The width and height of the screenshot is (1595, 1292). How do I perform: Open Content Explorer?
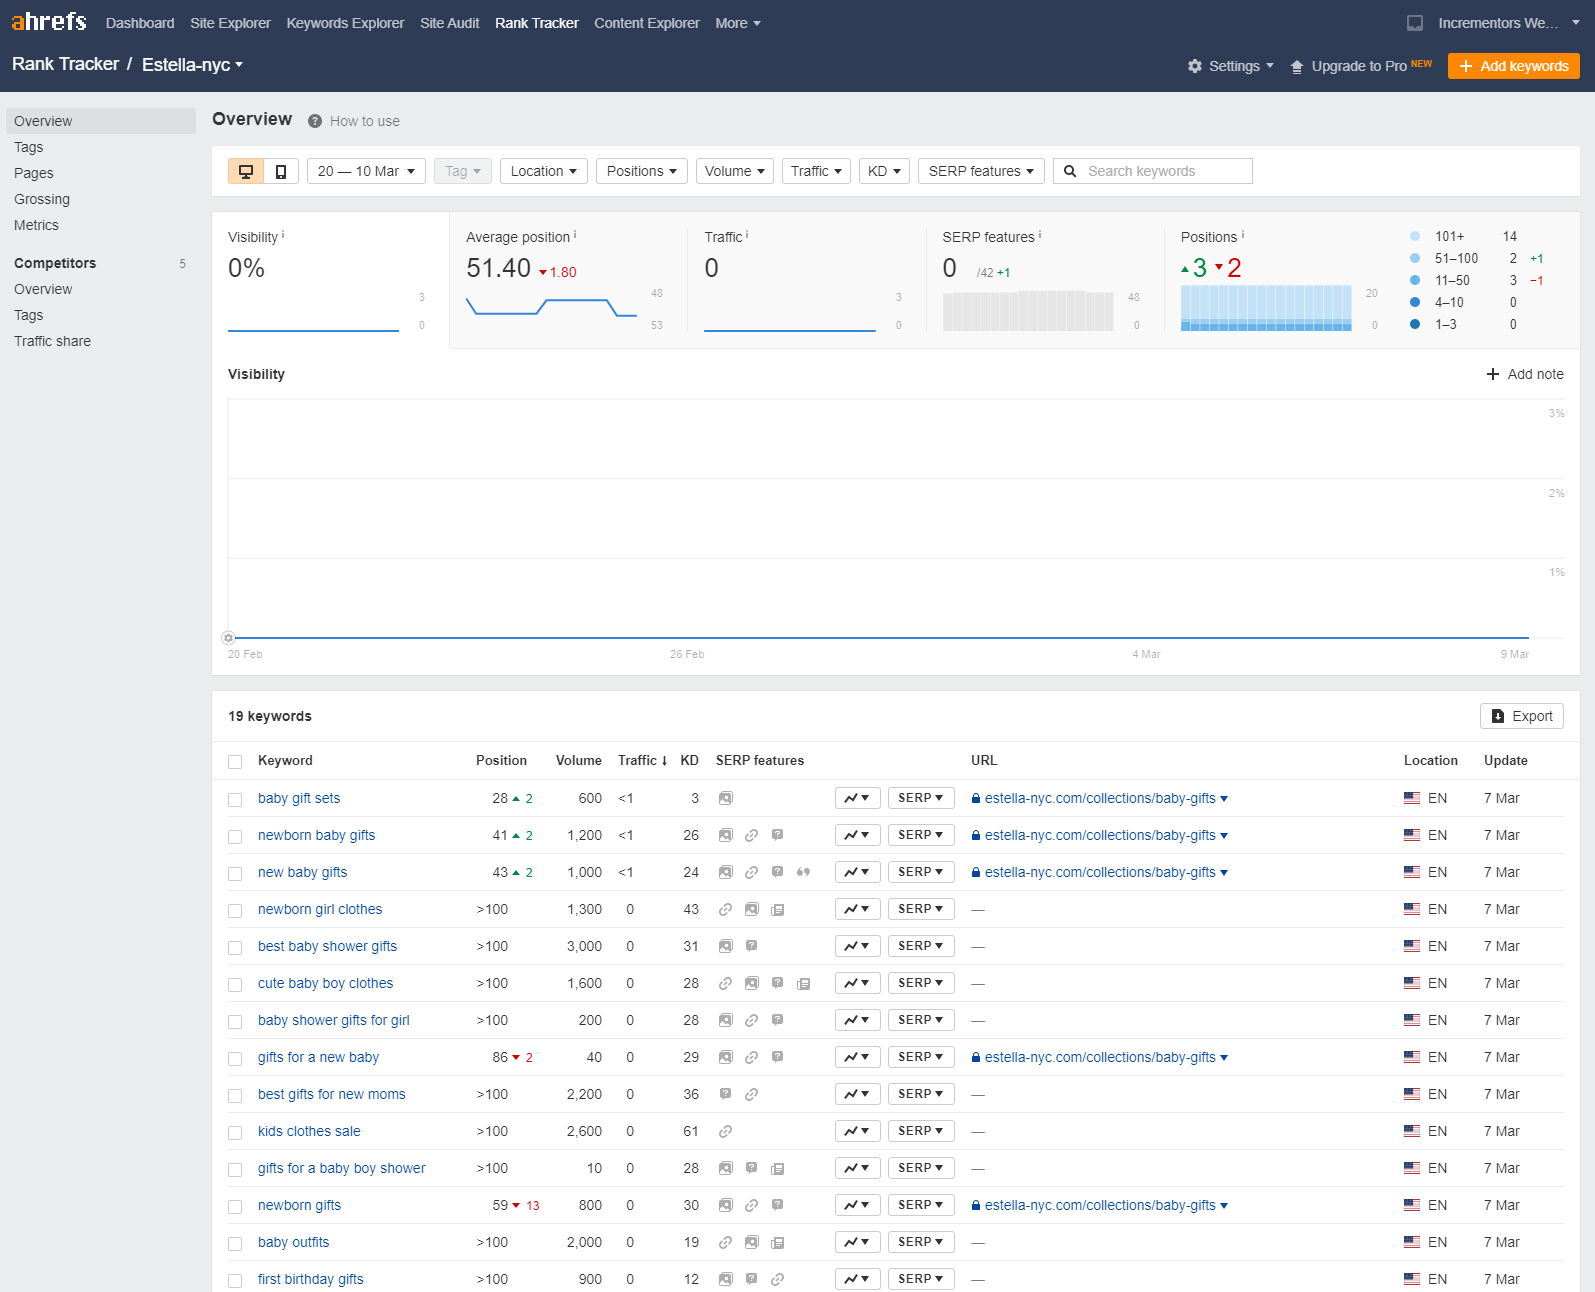pos(647,23)
